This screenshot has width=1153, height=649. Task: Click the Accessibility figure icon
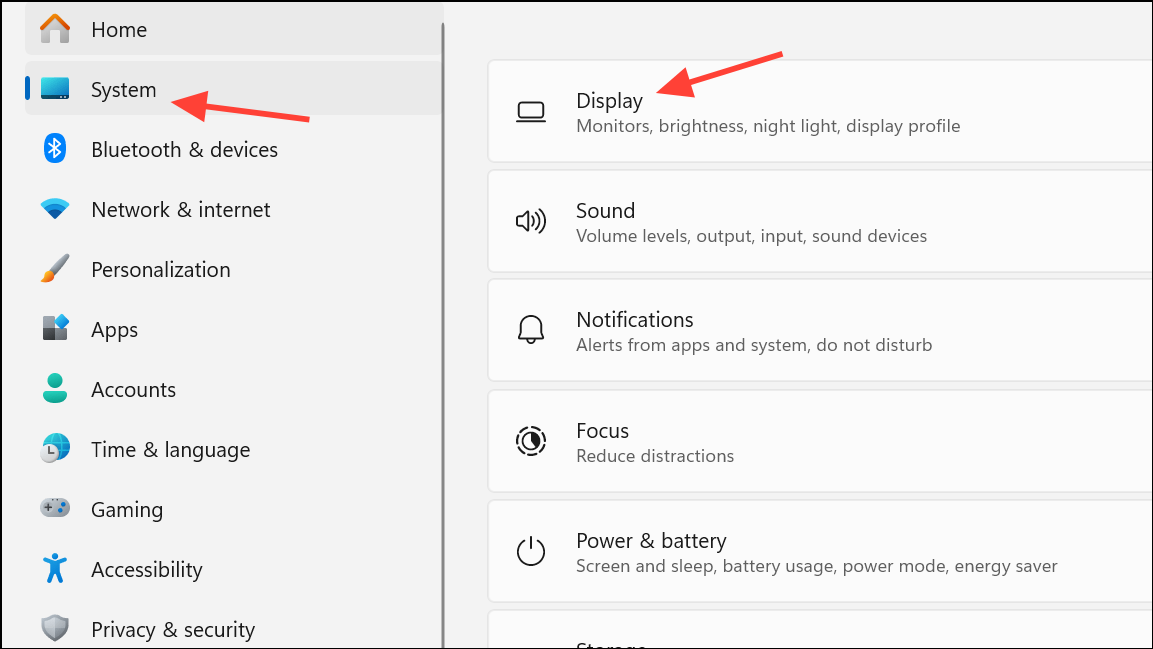[x=55, y=569]
